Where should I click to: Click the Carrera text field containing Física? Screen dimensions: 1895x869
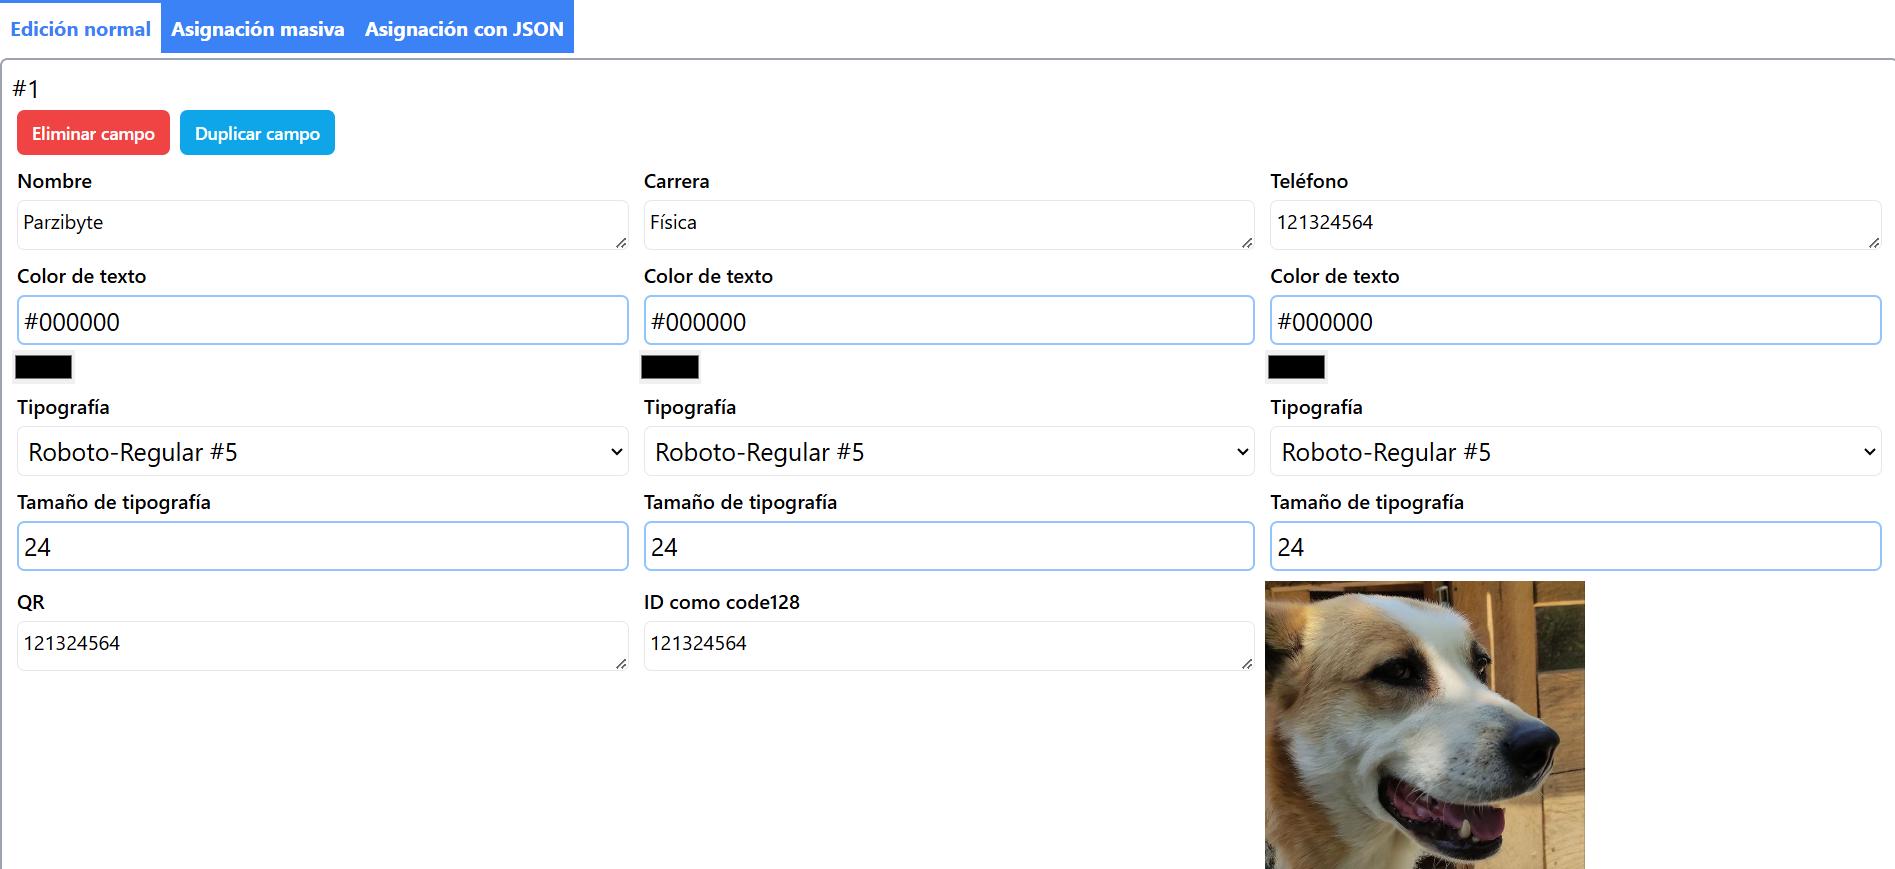948,224
